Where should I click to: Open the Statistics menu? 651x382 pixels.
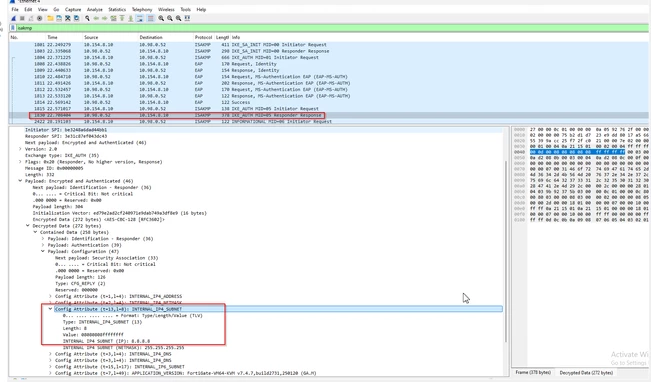(x=117, y=9)
